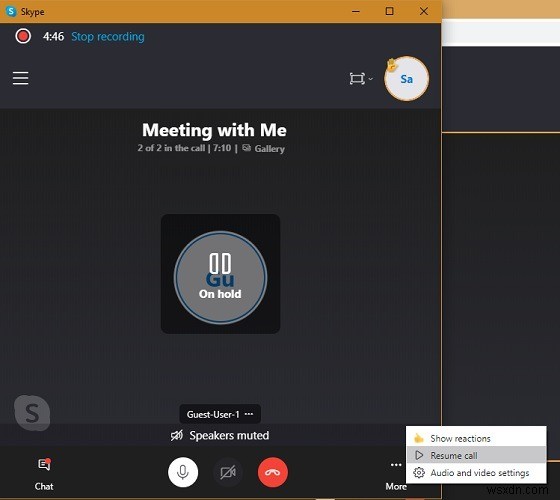Open the view layout switcher dropdown
Image resolution: width=560 pixels, height=500 pixels.
click(361, 79)
